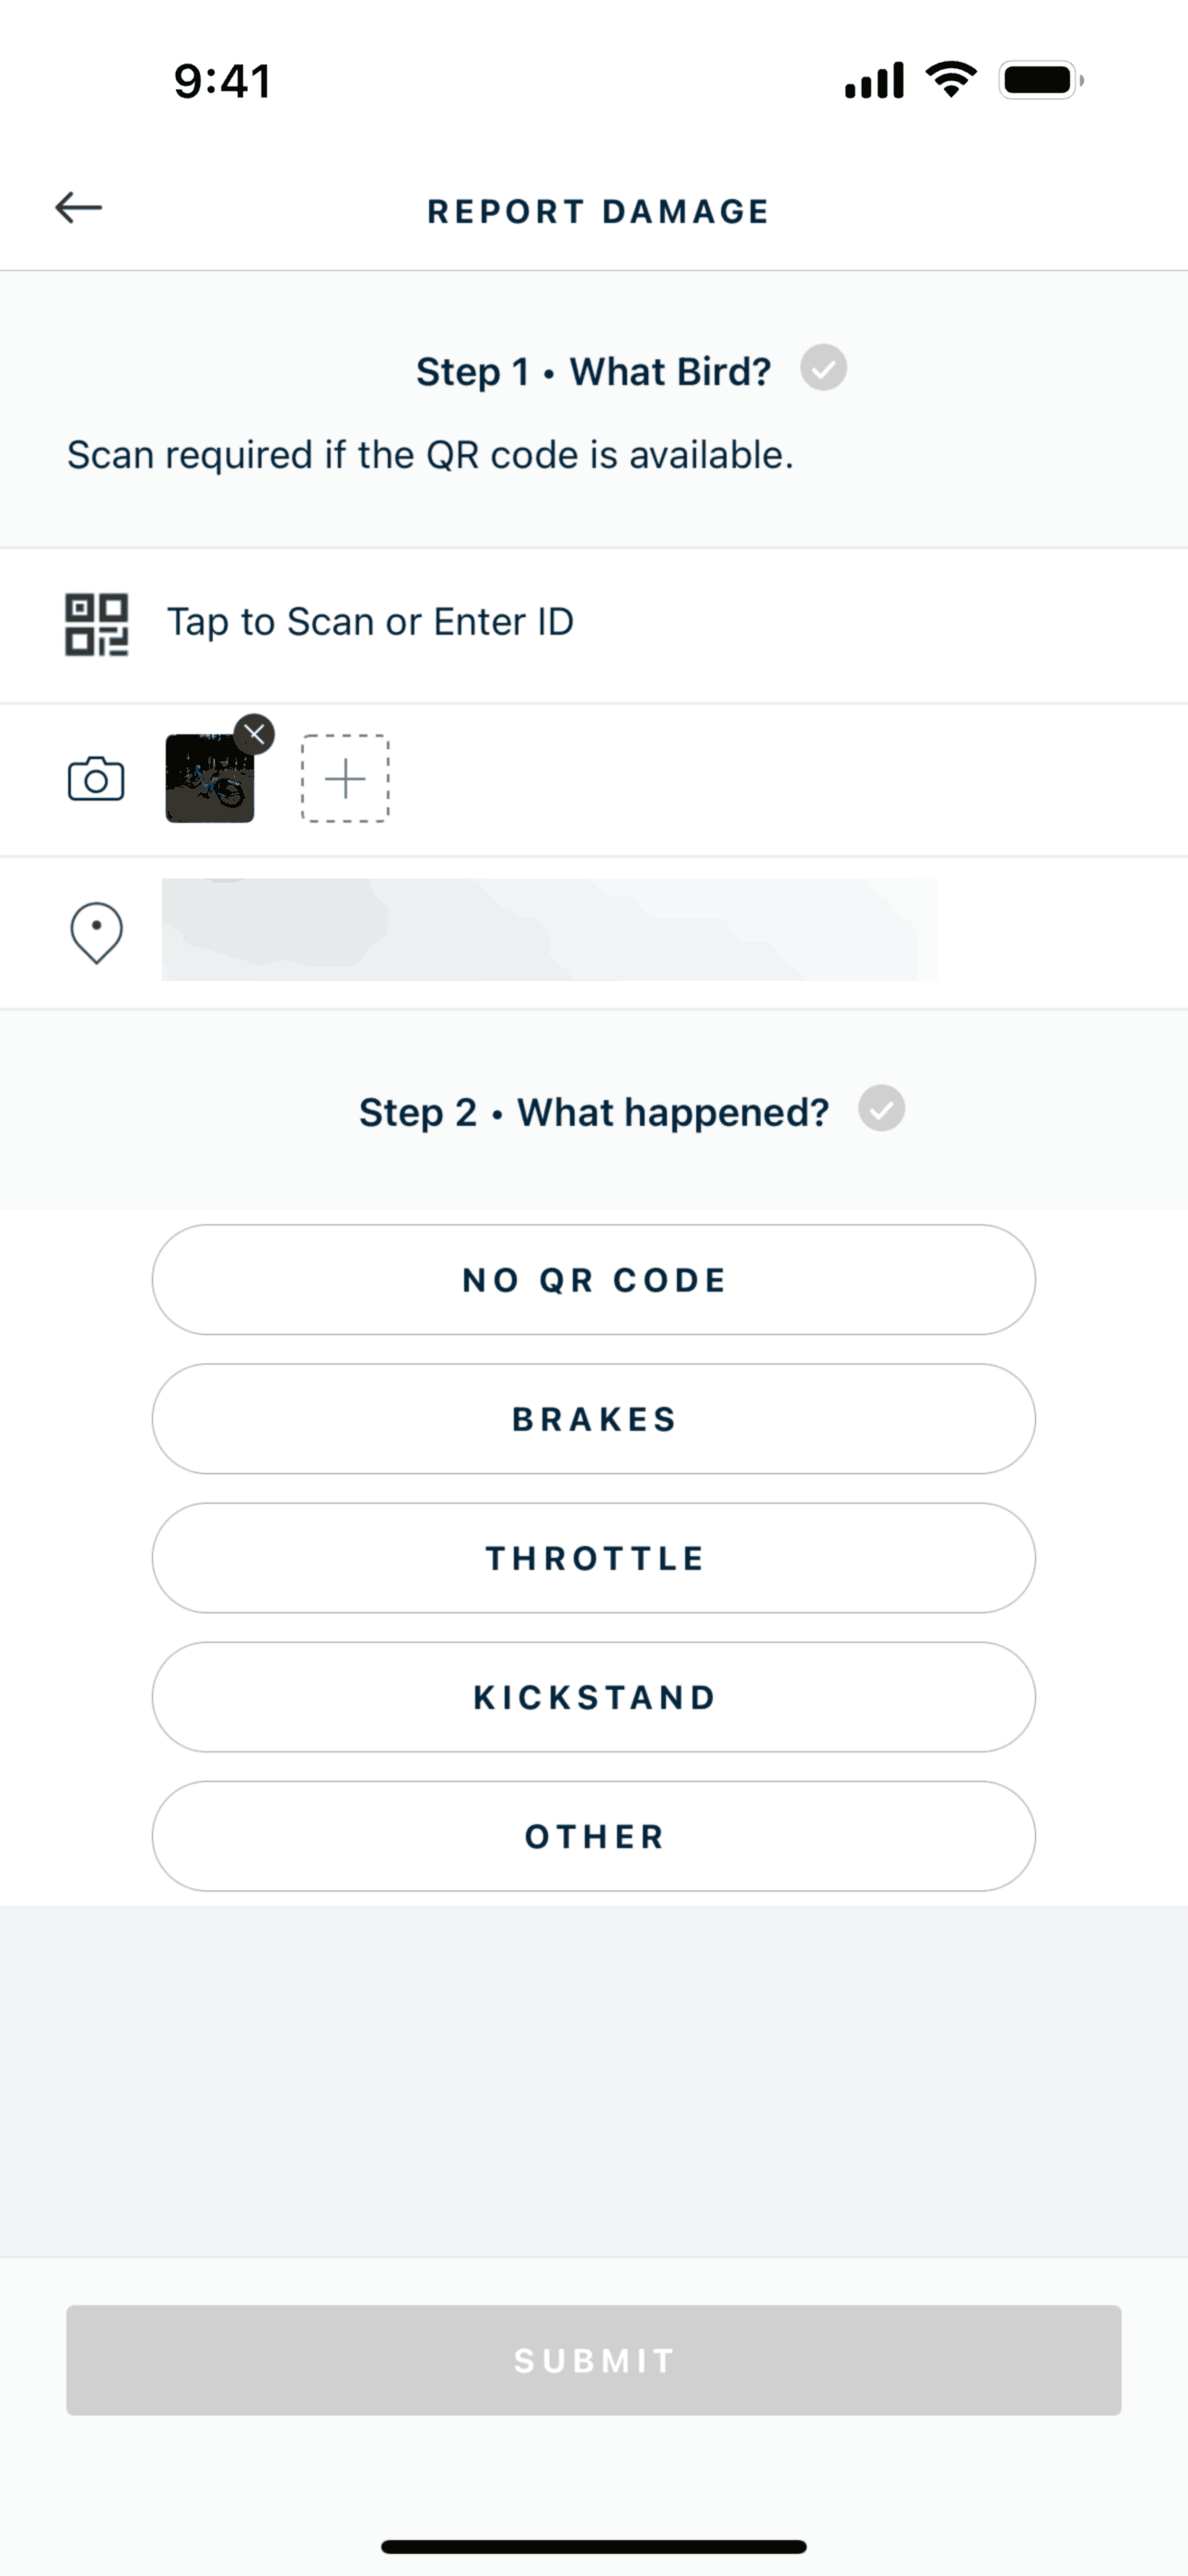Add another photo with plus box

(345, 779)
